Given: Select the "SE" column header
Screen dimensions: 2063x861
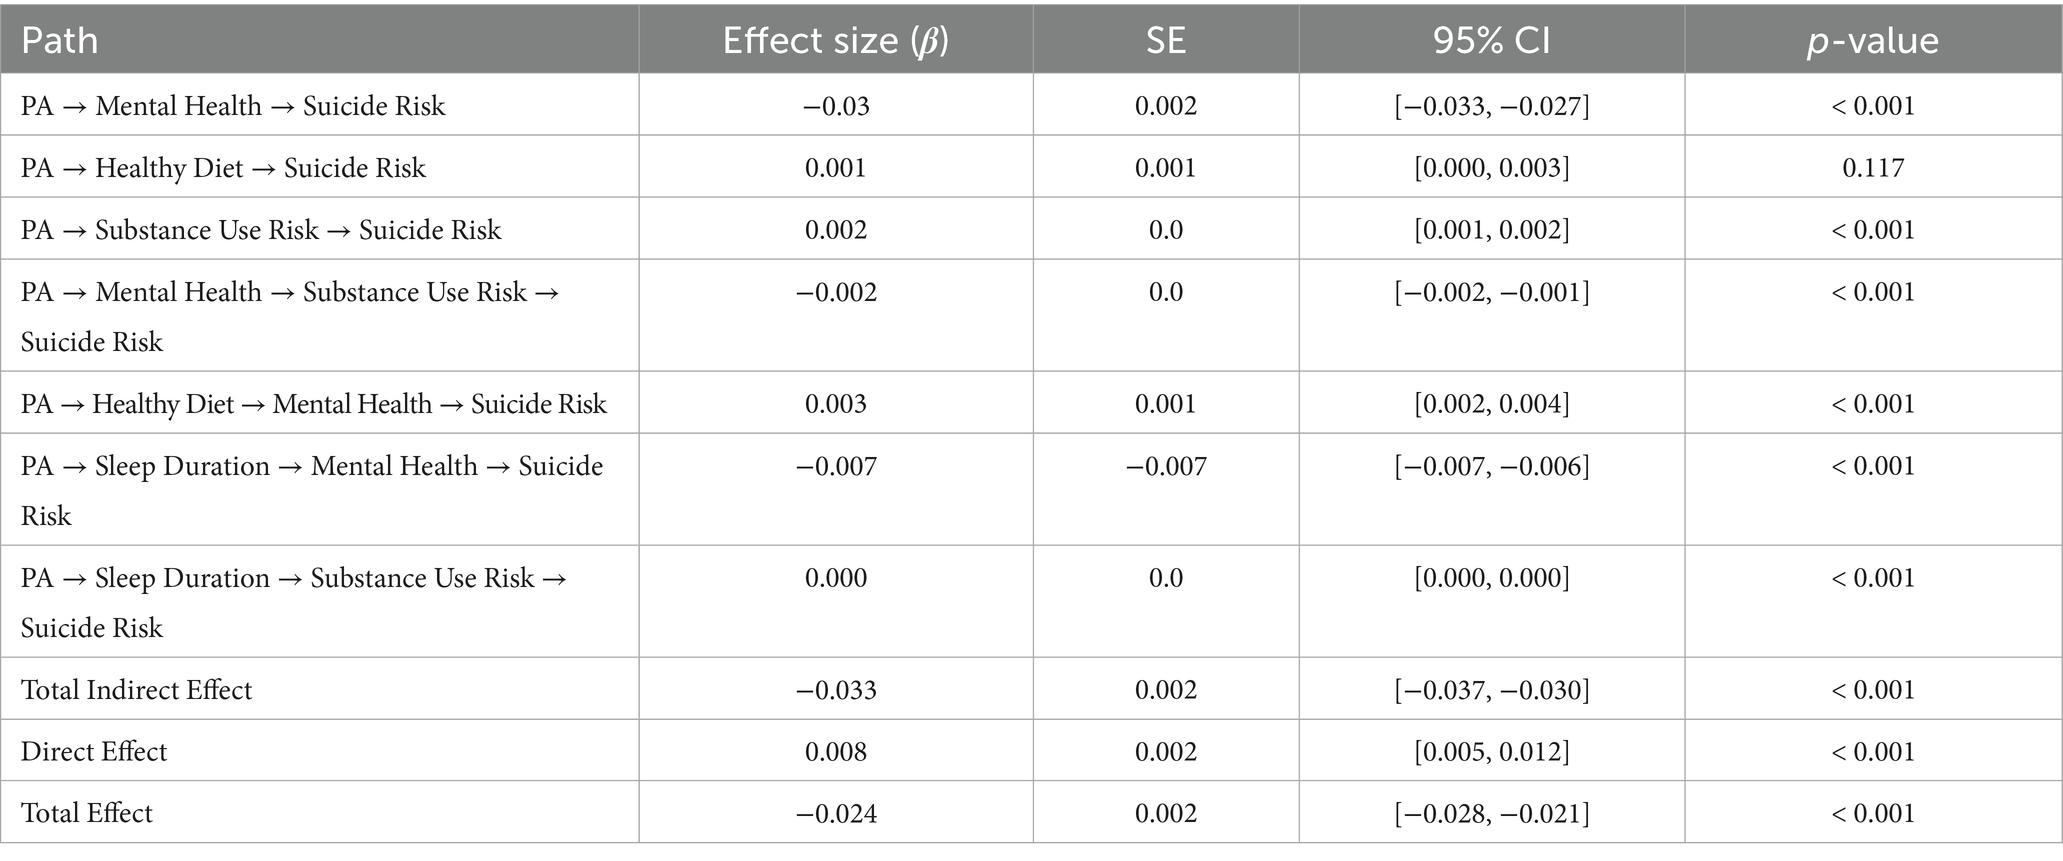Looking at the screenshot, I should pyautogui.click(x=1165, y=40).
